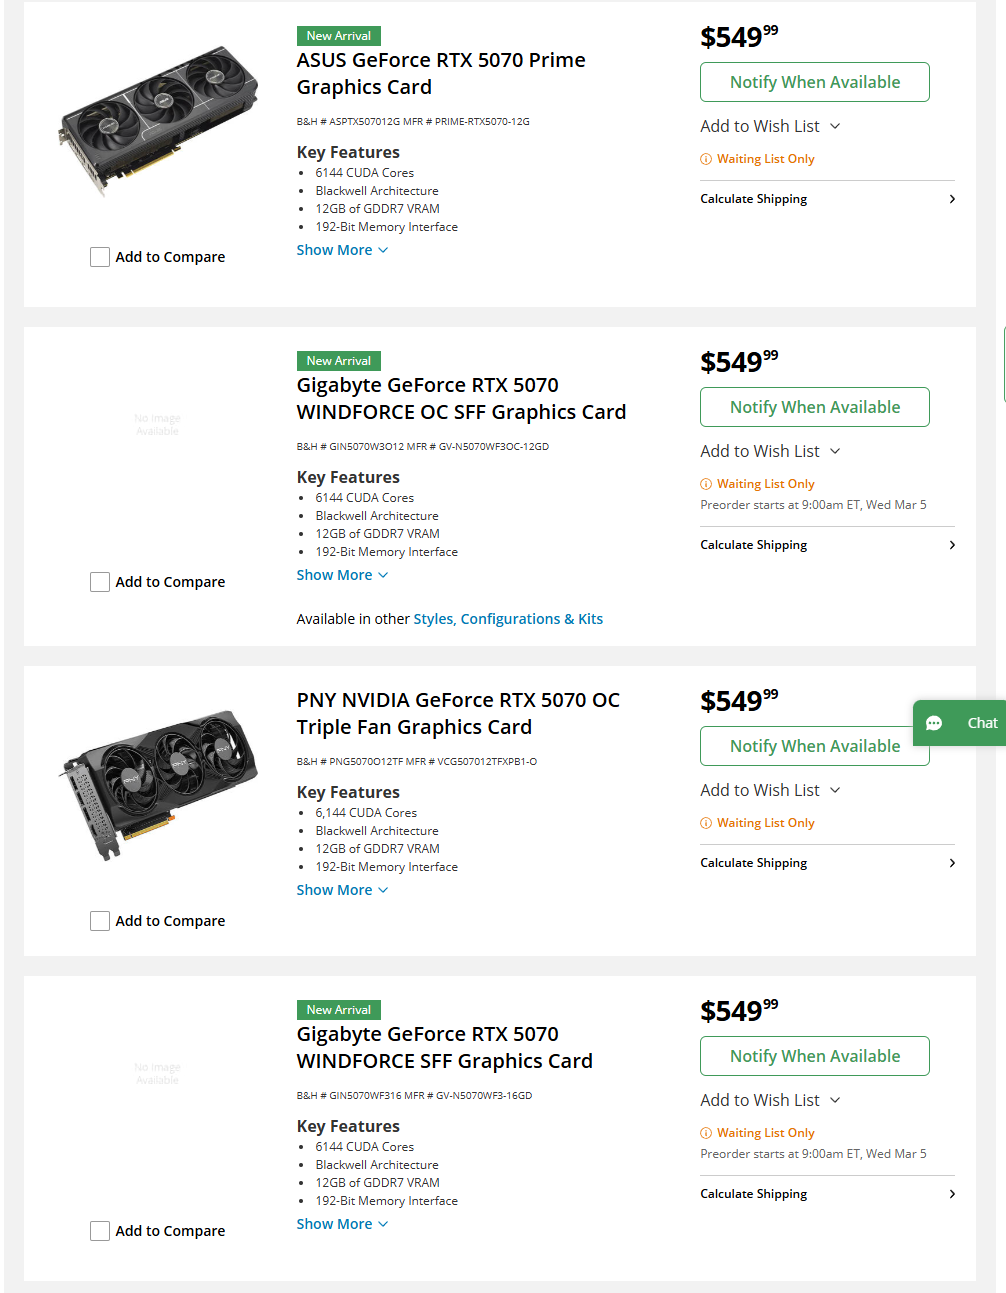Open Add to Wish List dropdown for ASUS card

pyautogui.click(x=770, y=126)
